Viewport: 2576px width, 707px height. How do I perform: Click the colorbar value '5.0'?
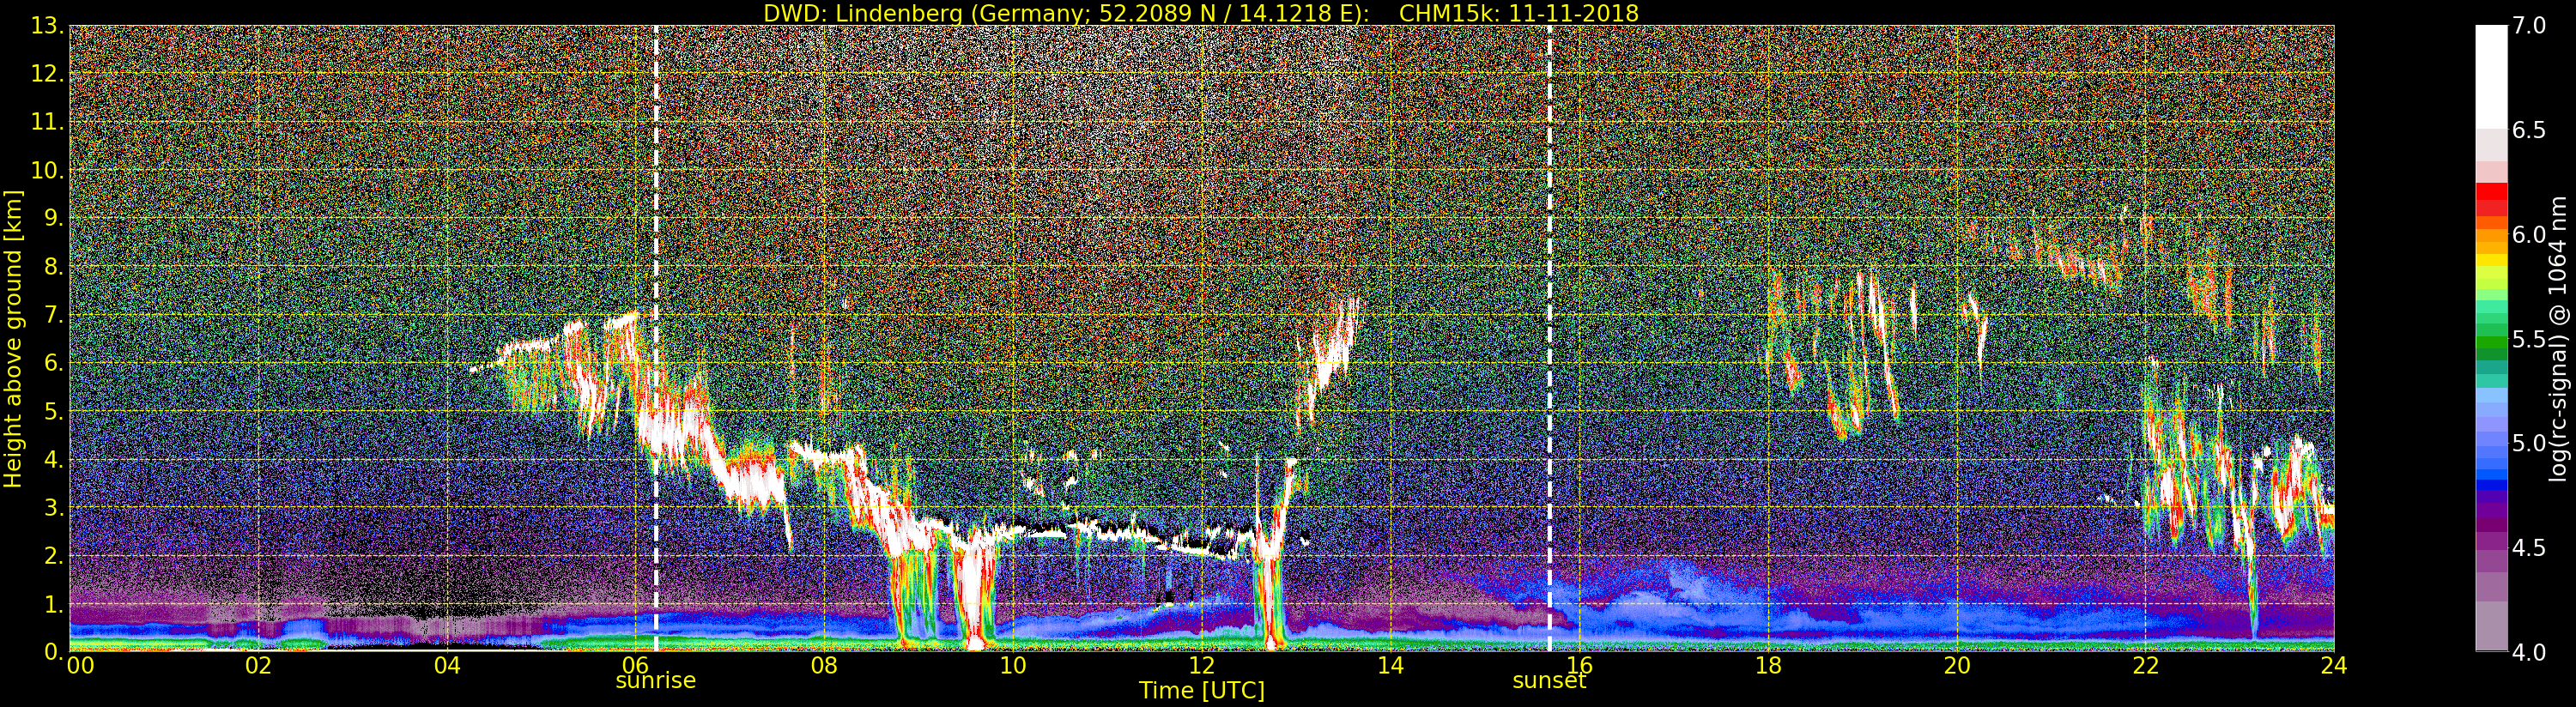2529,443
